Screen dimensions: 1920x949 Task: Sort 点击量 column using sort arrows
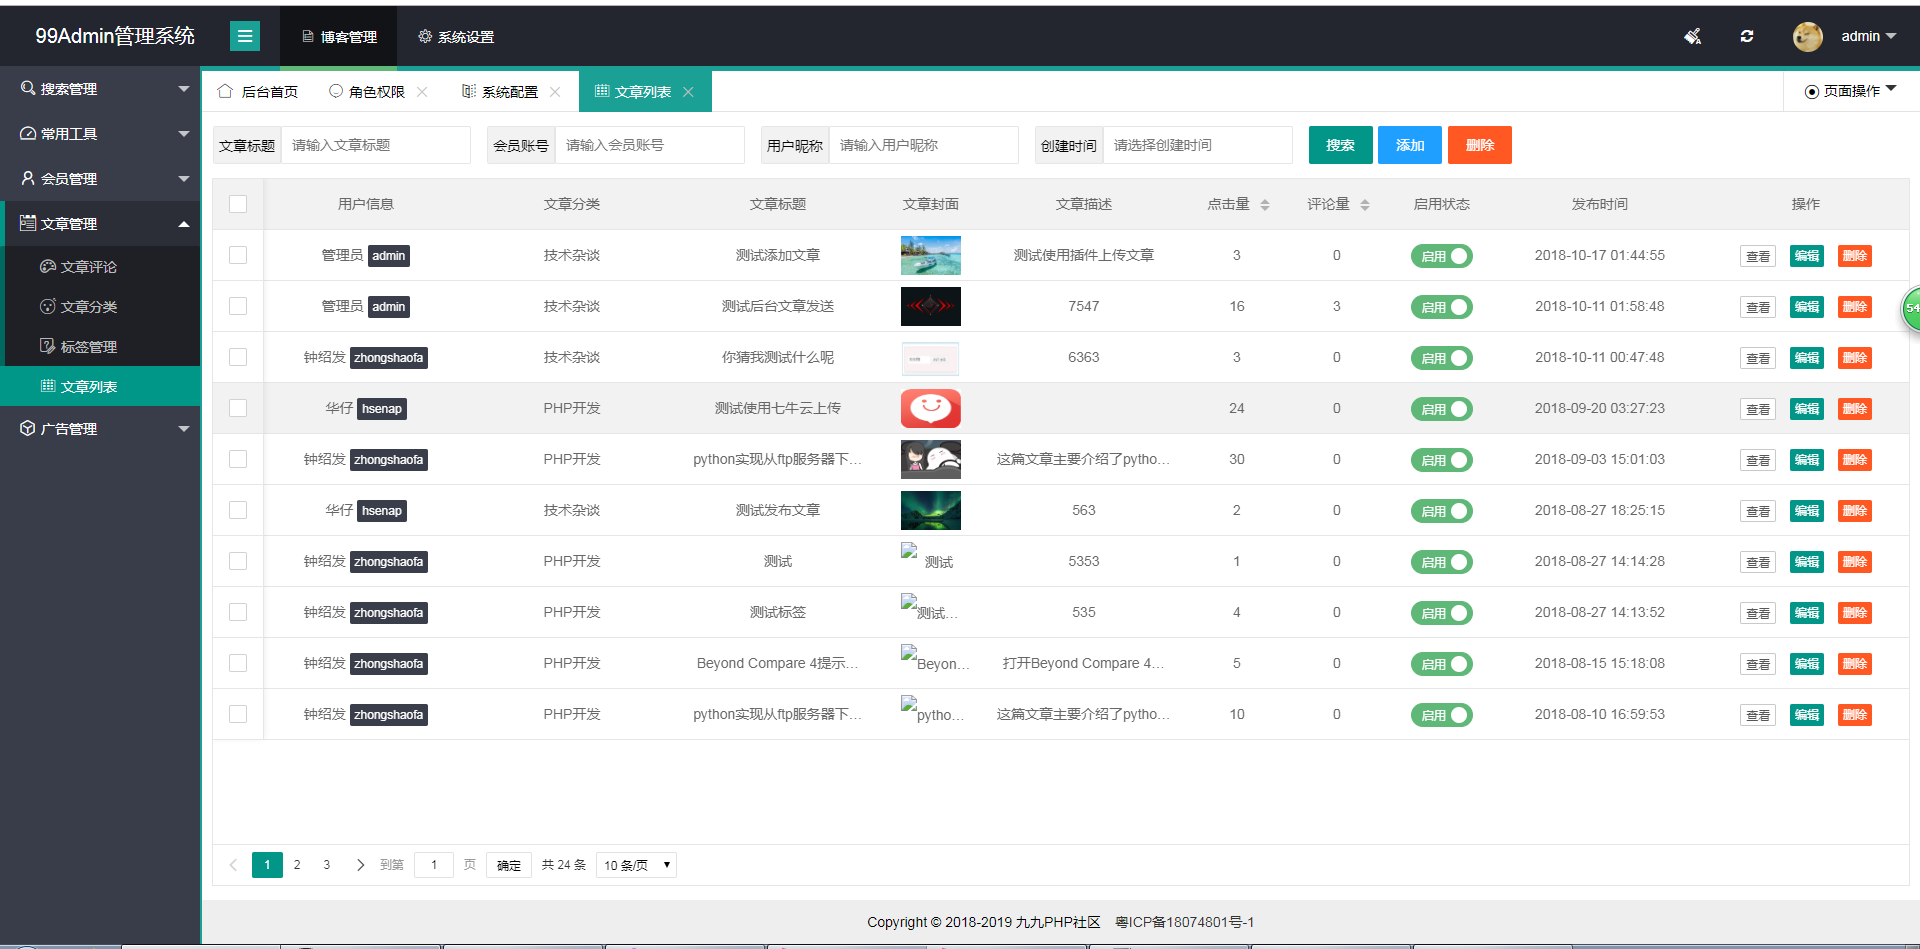1265,204
